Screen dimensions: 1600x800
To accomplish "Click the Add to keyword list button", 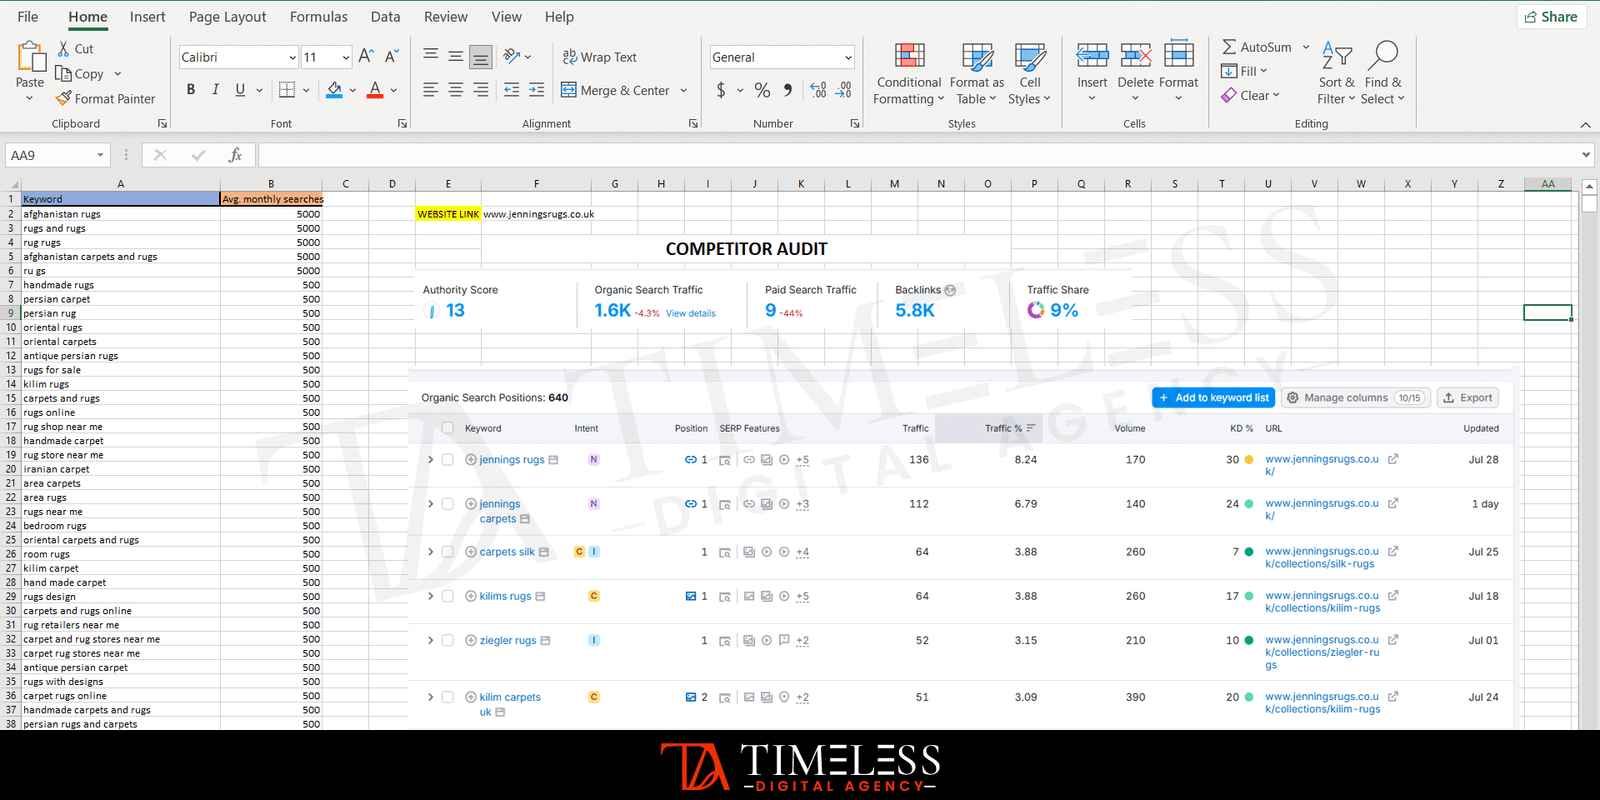I will [1213, 398].
